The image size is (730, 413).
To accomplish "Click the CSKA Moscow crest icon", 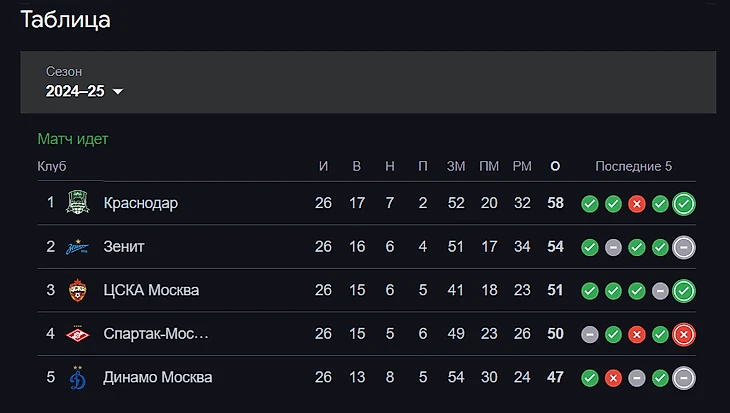I will coord(77,290).
